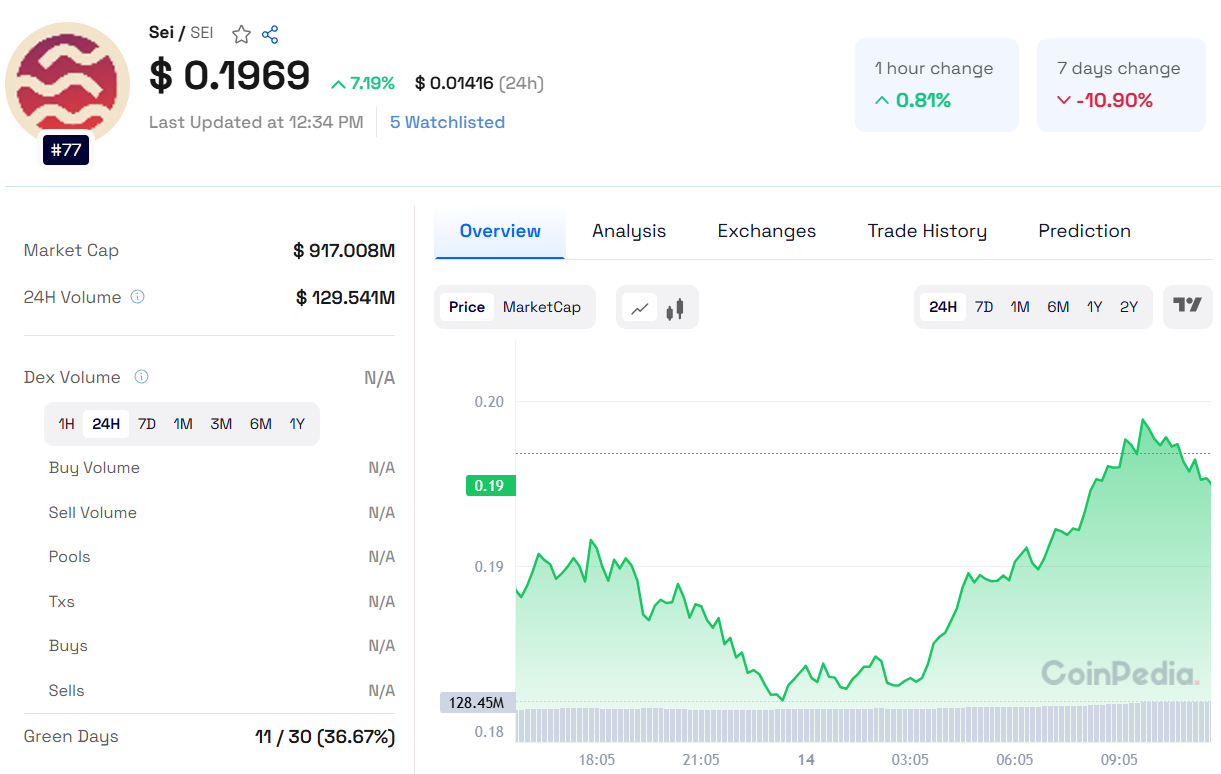Viewport: 1221px width, 774px height.
Task: Switch to the Overview tab
Action: (500, 231)
